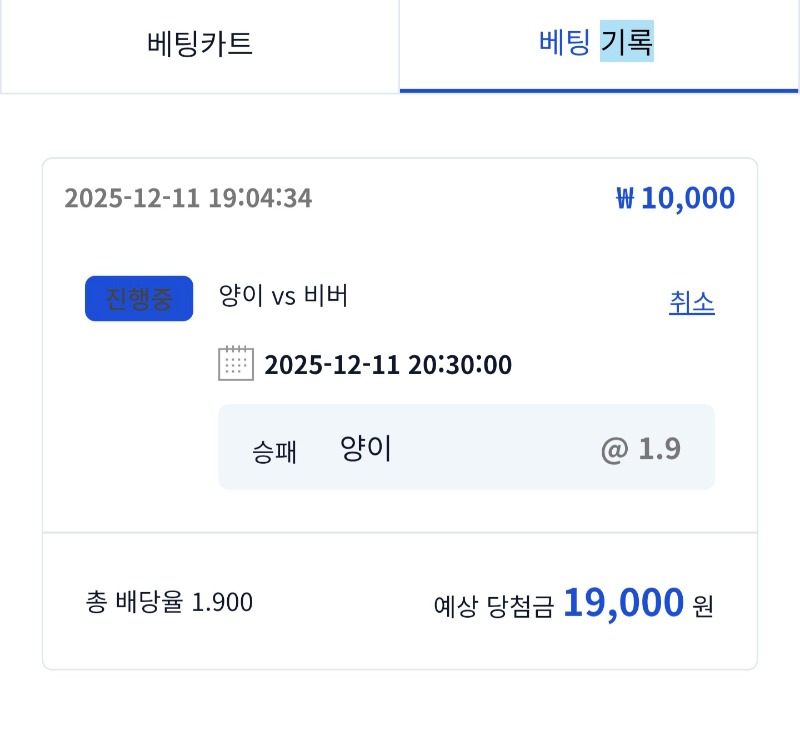Expand the bet record dated 2025-12-11 19:04:34
This screenshot has width=800, height=734.
(190, 198)
